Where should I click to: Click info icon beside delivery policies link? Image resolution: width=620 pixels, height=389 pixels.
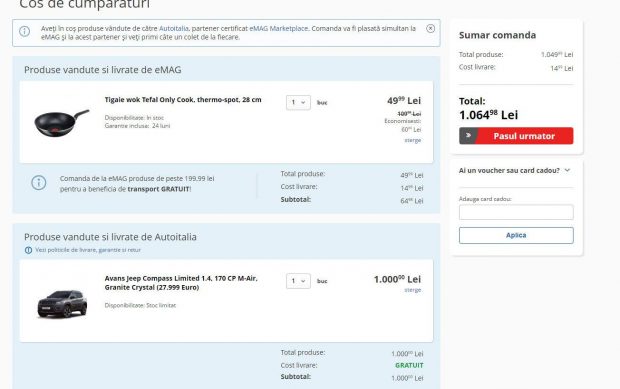pos(28,250)
